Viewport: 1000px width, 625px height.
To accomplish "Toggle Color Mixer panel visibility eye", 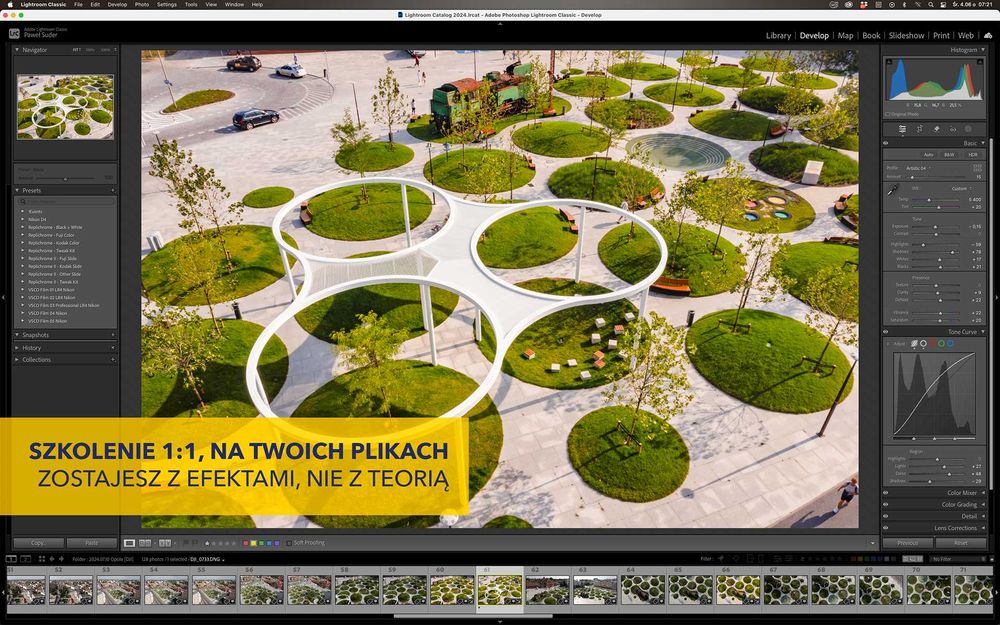I will [886, 492].
